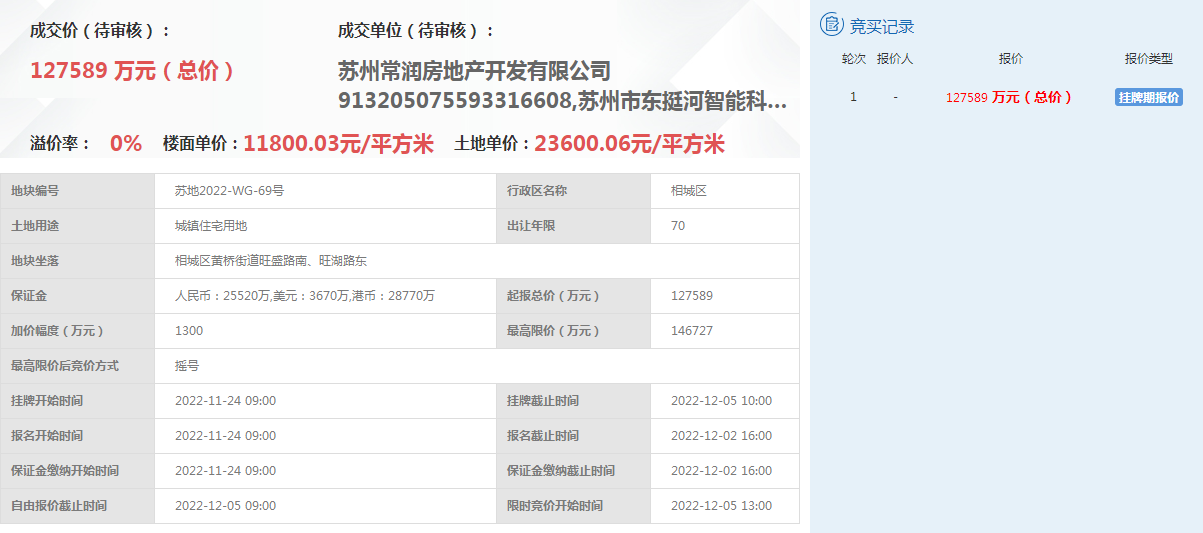Click the 报价人 column header
The image size is (1203, 533).
[895, 59]
